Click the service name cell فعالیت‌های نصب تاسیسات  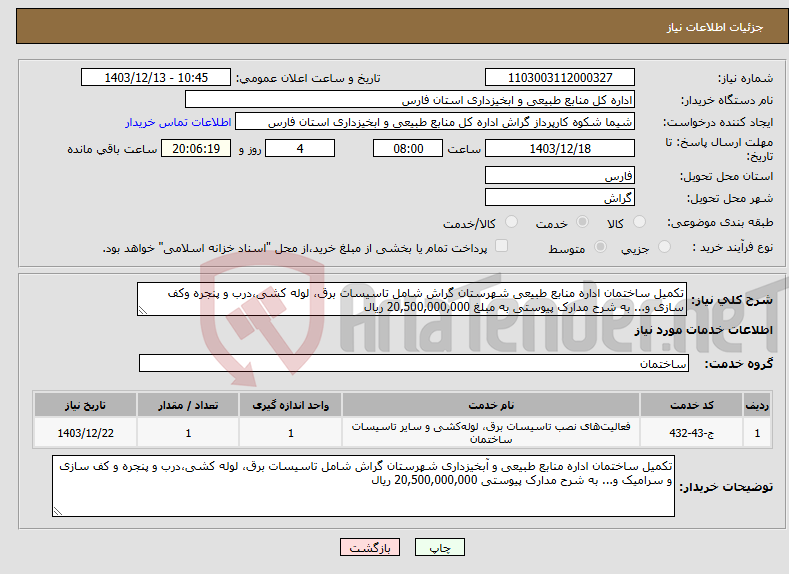click(491, 433)
